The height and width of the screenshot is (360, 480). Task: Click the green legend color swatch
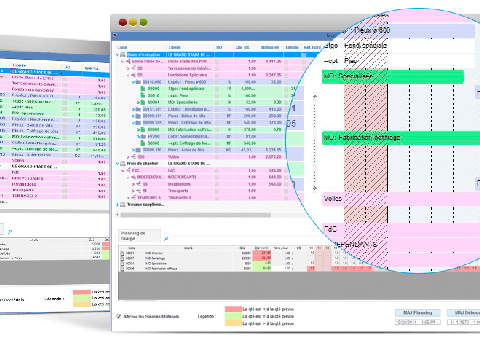tap(233, 316)
